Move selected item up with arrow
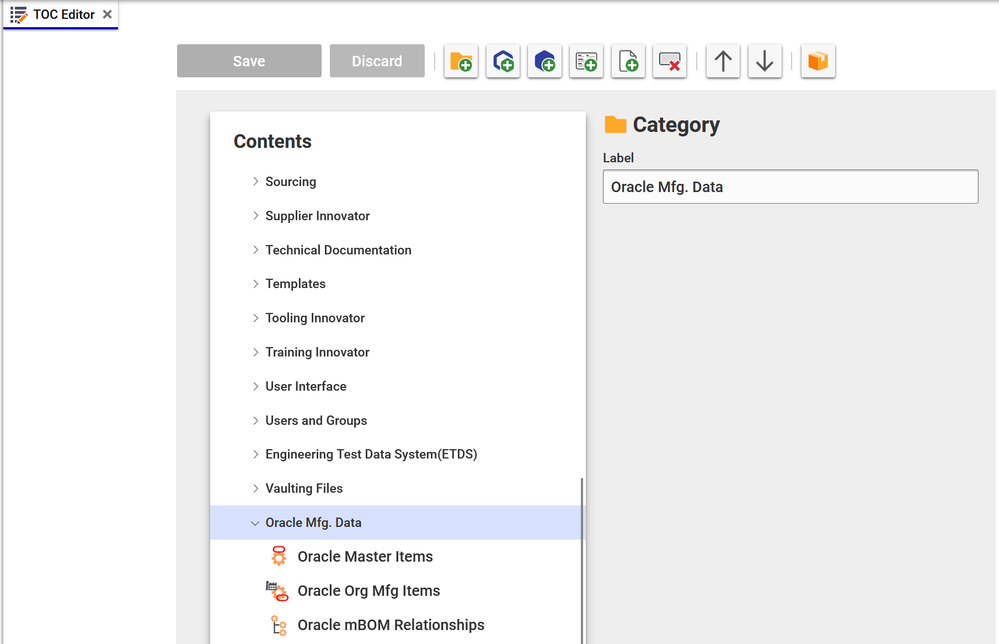Viewport: 999px width, 644px height. 723,61
